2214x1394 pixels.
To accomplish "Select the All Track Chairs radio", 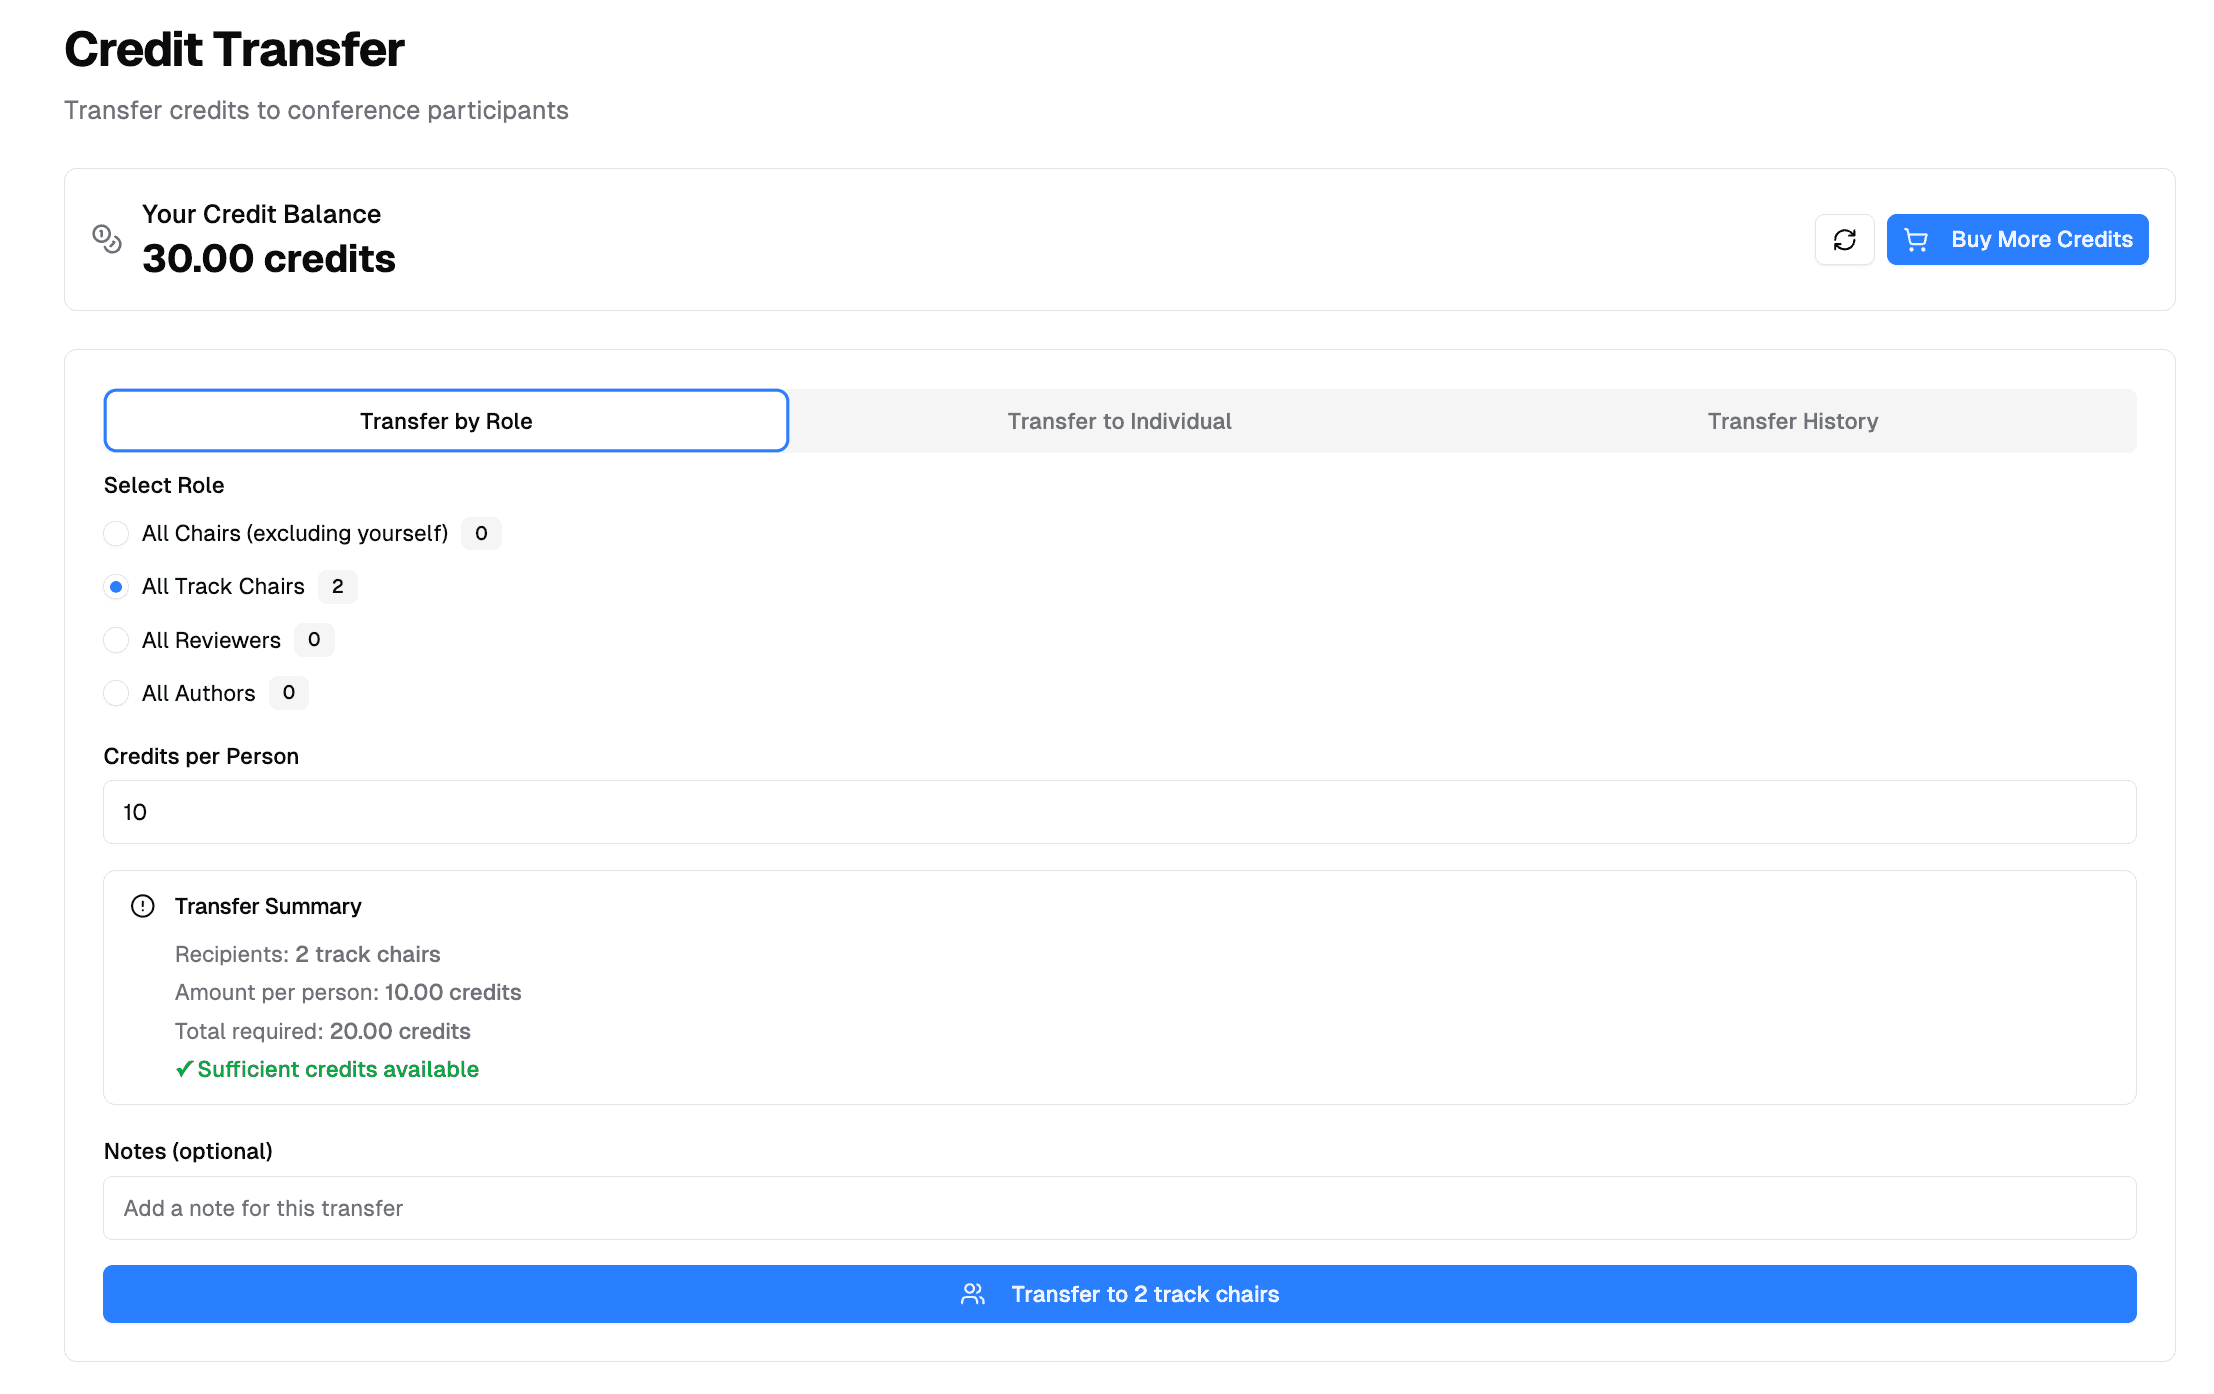I will pyautogui.click(x=116, y=587).
